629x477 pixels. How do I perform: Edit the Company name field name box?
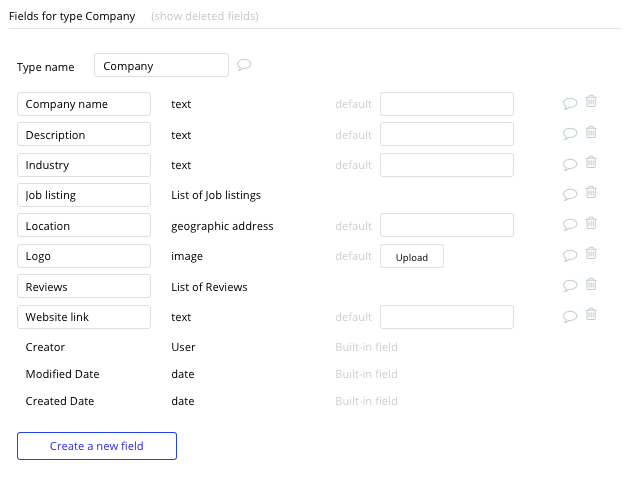84,104
